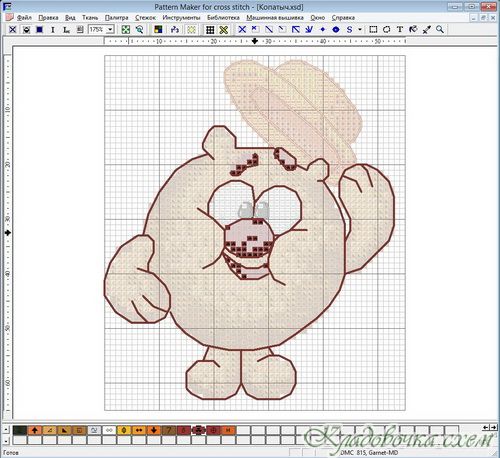This screenshot has width=500, height=458.
Task: Select the orange swatch with up arrow
Action: 34,430
